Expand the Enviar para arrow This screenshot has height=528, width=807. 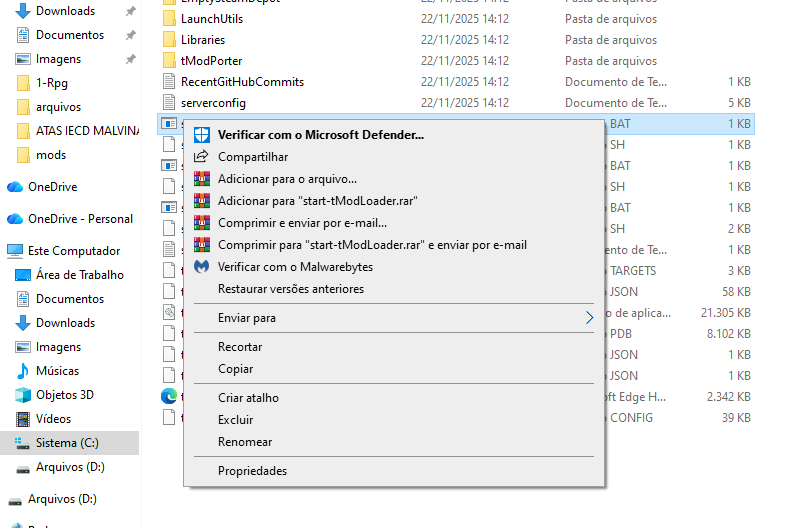pyautogui.click(x=589, y=318)
